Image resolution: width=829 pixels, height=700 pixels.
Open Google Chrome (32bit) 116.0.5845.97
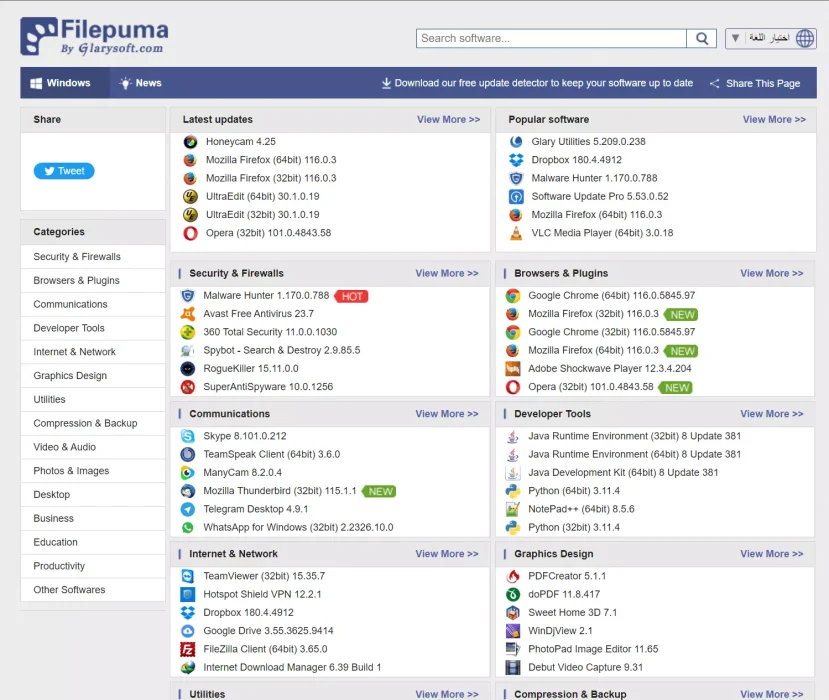click(612, 332)
